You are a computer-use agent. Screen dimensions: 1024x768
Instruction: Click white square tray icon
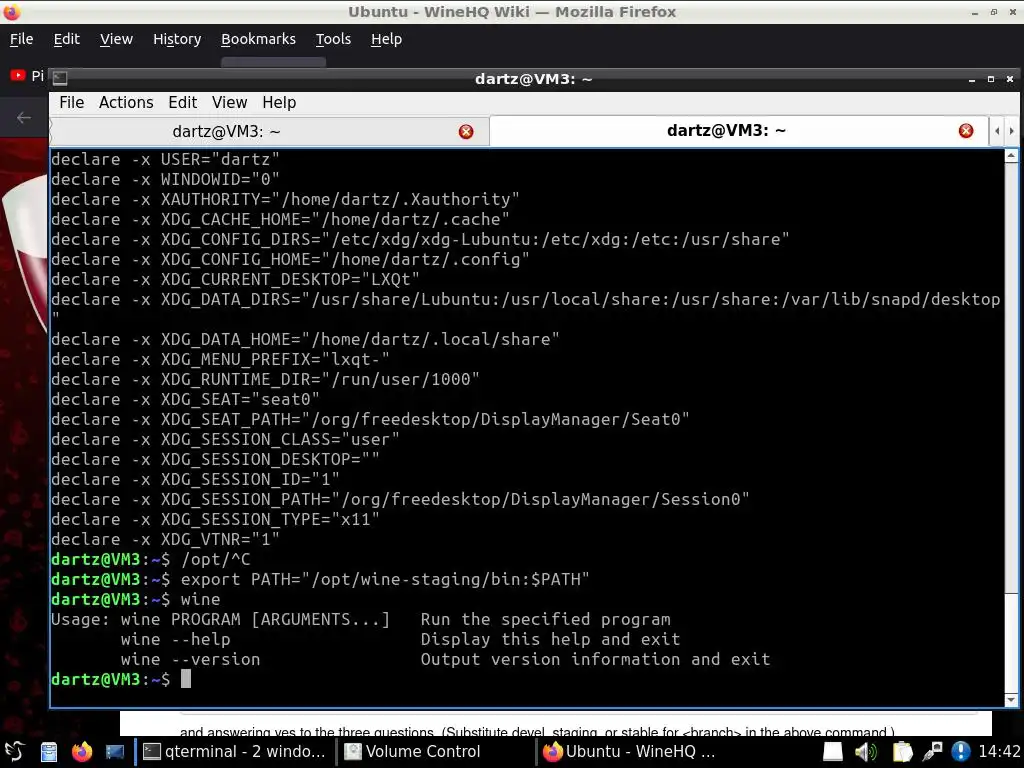point(833,752)
